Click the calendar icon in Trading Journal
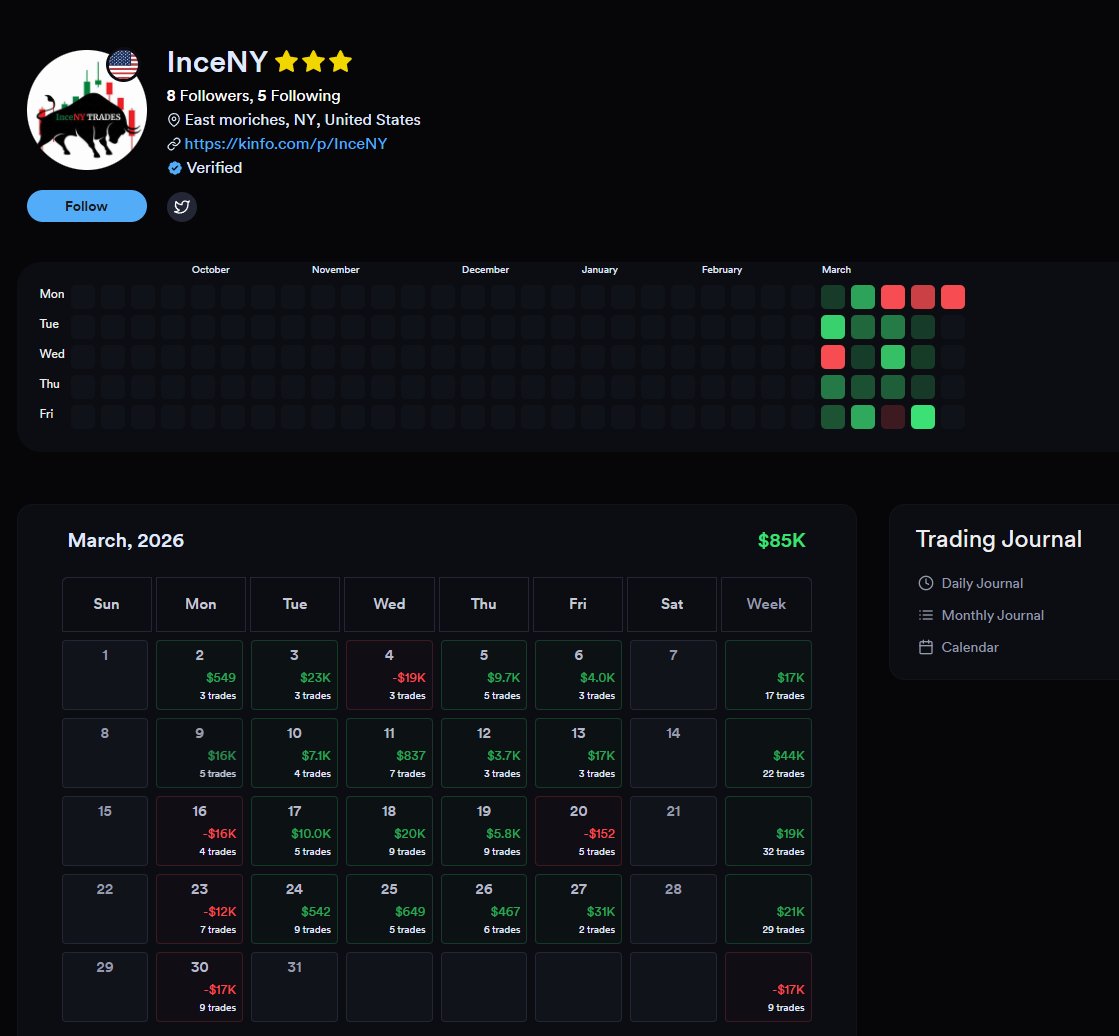The image size is (1119, 1036). tap(926, 647)
